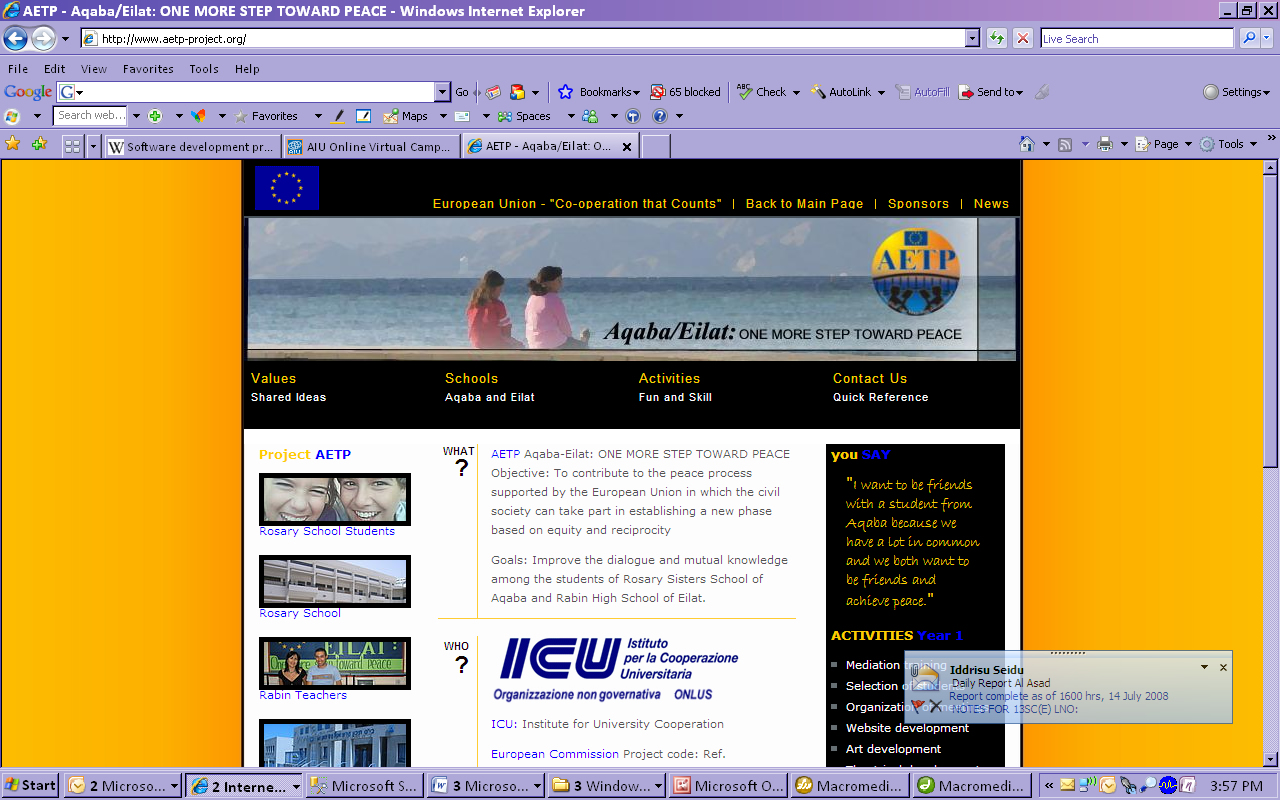Viewport: 1280px width, 800px height.
Task: Click the Back to Main Page link
Action: [804, 203]
